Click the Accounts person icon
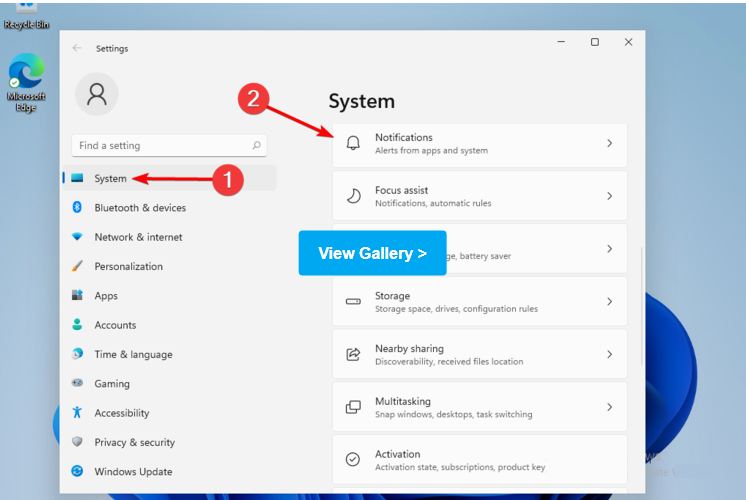Viewport: 746px width, 500px height. point(77,324)
